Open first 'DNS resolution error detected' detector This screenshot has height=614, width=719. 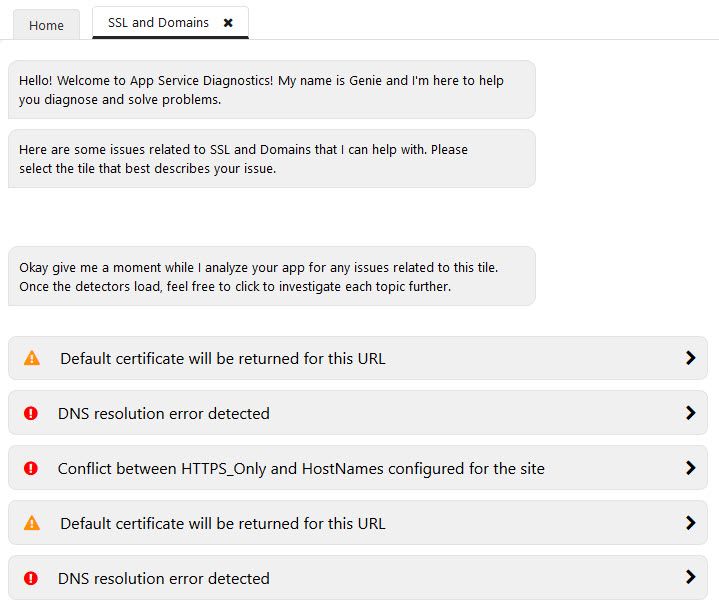click(358, 413)
